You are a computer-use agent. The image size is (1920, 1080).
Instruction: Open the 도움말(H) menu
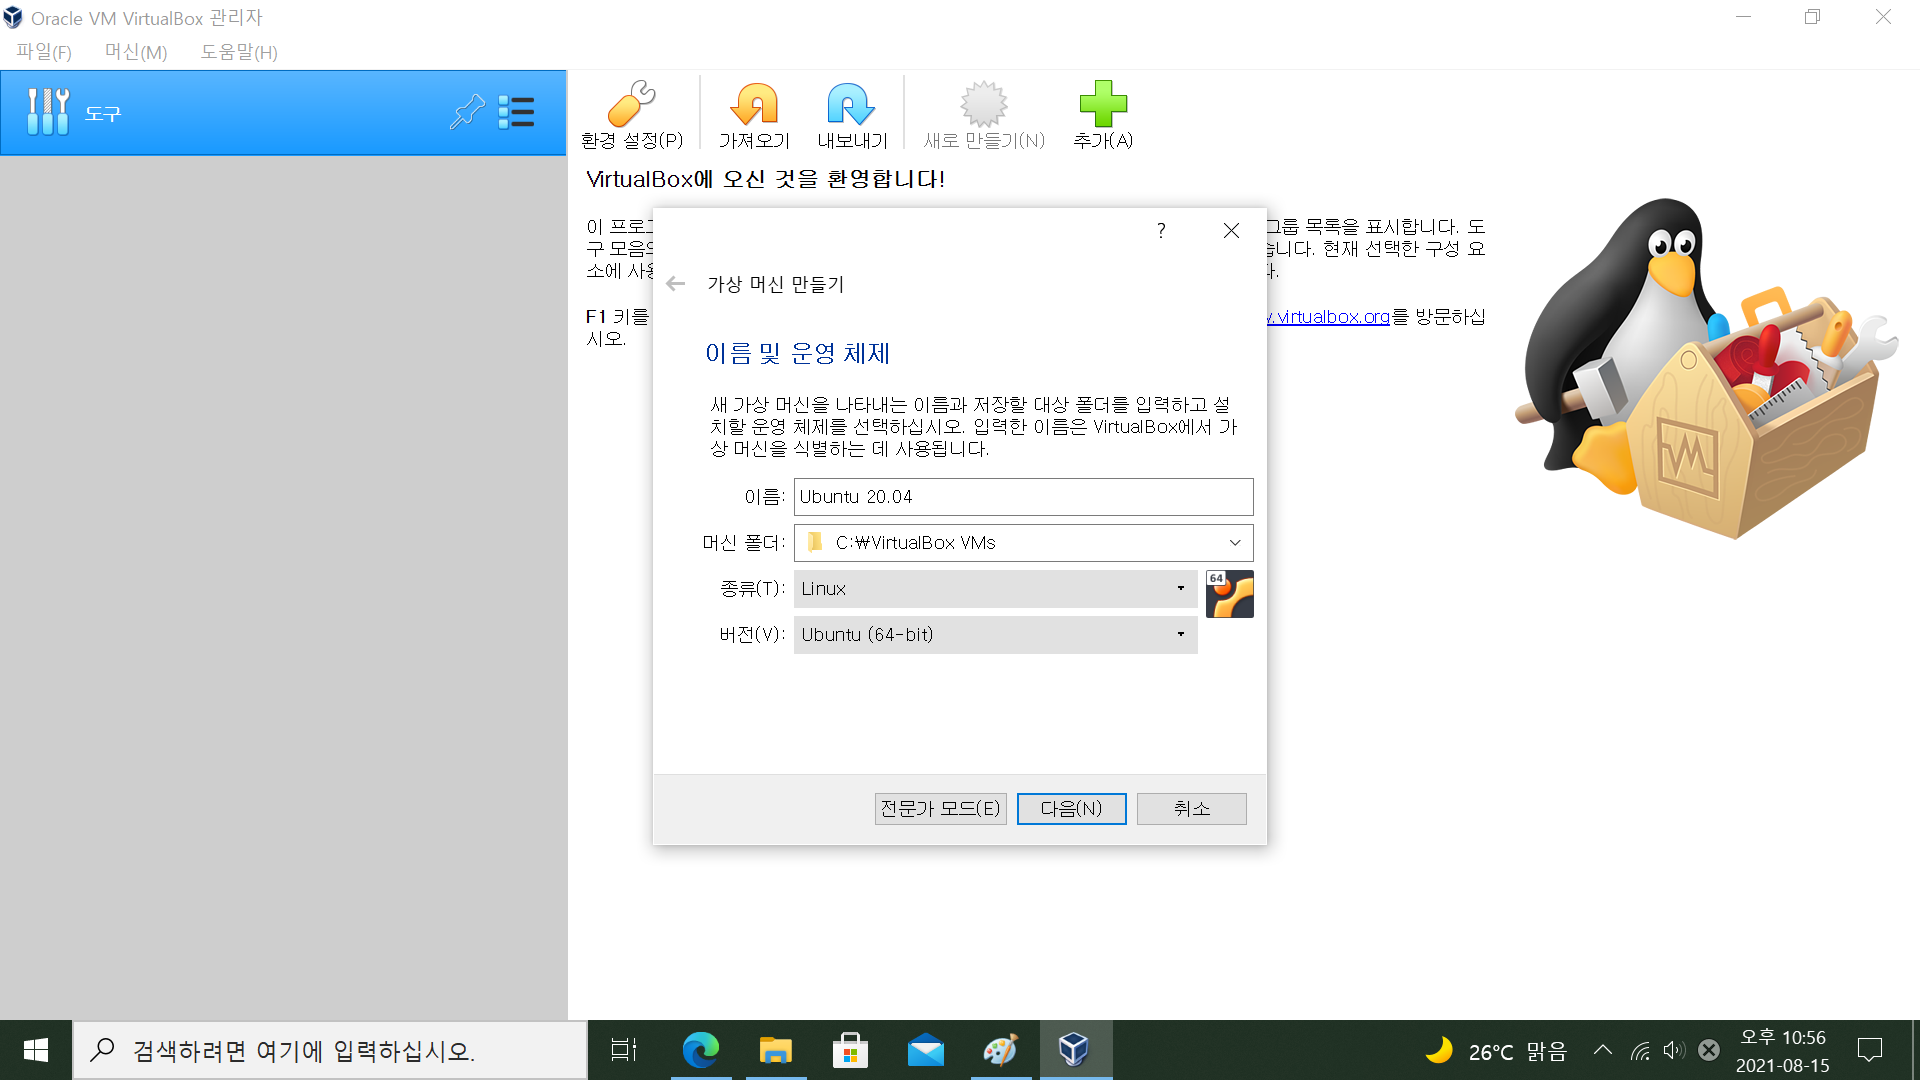click(x=239, y=52)
